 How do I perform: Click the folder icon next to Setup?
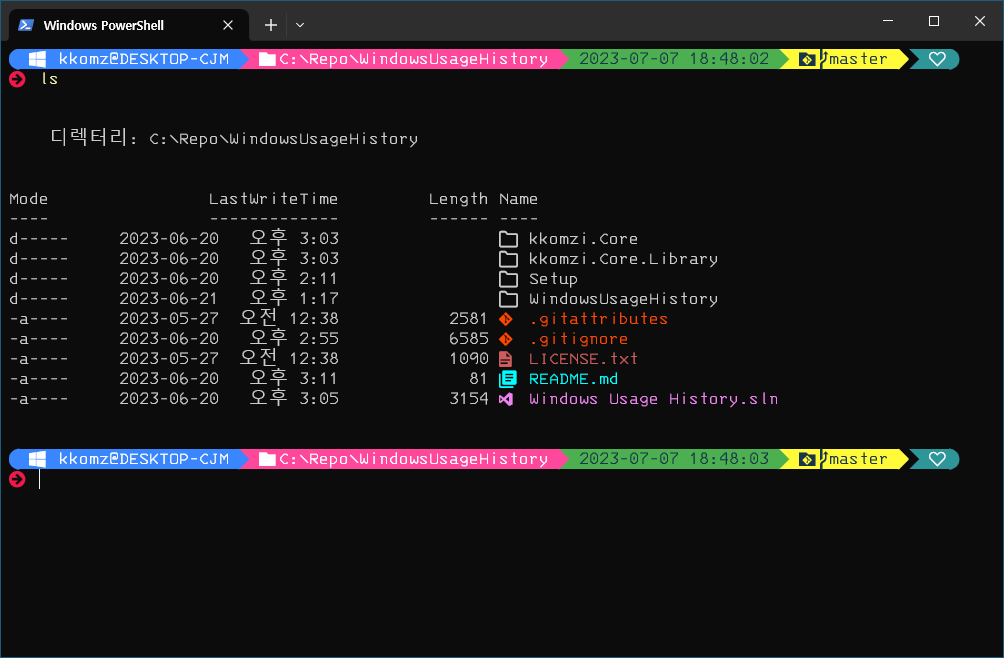point(508,279)
